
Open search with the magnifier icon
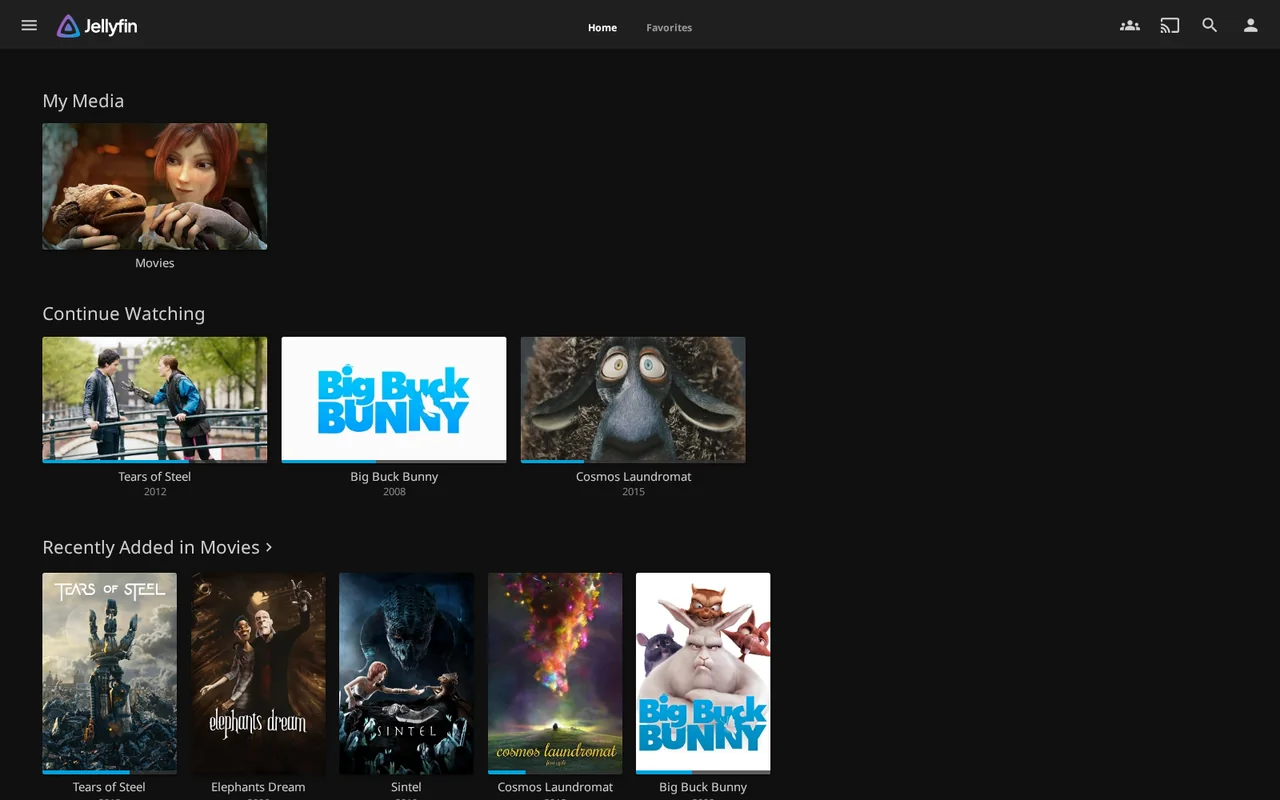point(1210,26)
